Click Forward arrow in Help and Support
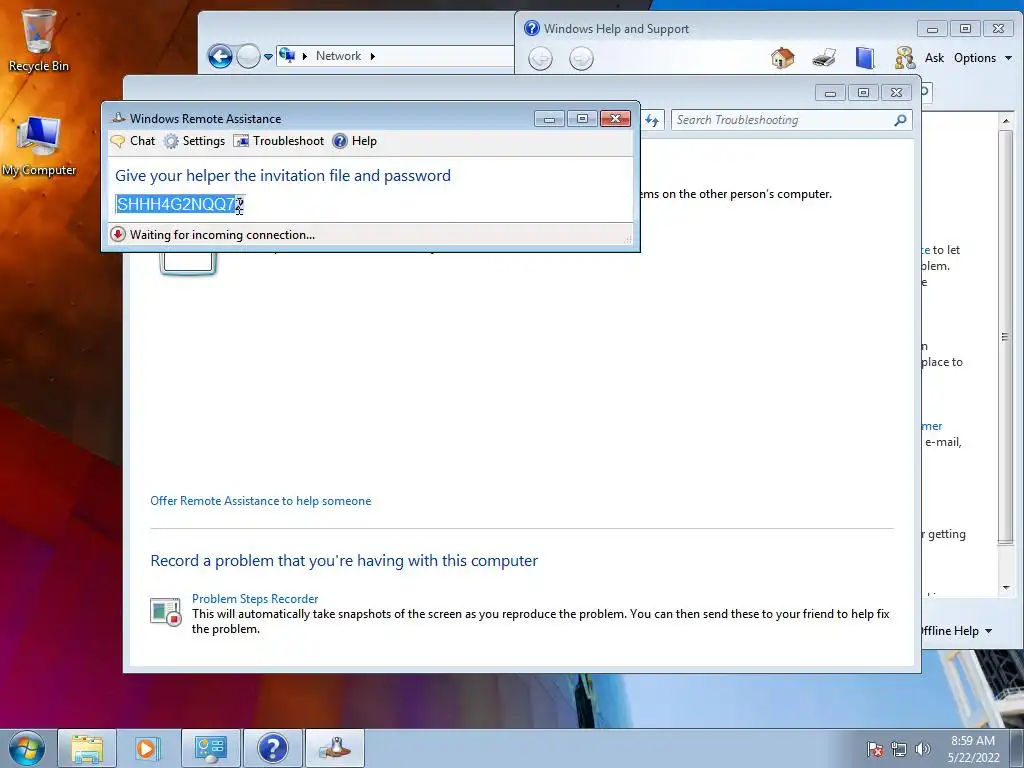This screenshot has width=1024, height=768. click(581, 59)
